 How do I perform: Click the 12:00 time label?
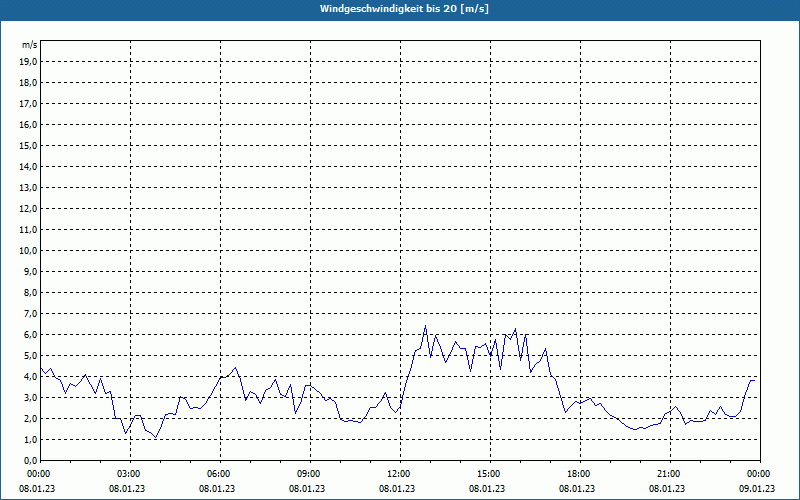pos(399,474)
